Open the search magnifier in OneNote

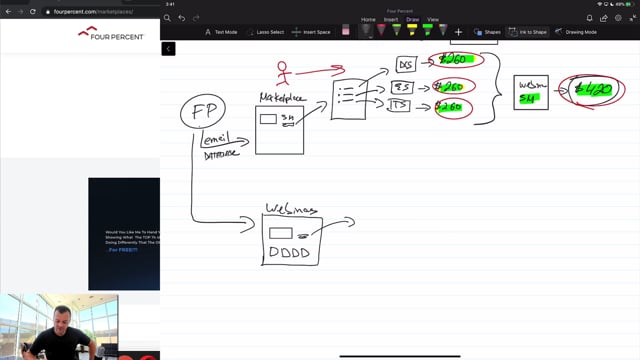point(167,18)
